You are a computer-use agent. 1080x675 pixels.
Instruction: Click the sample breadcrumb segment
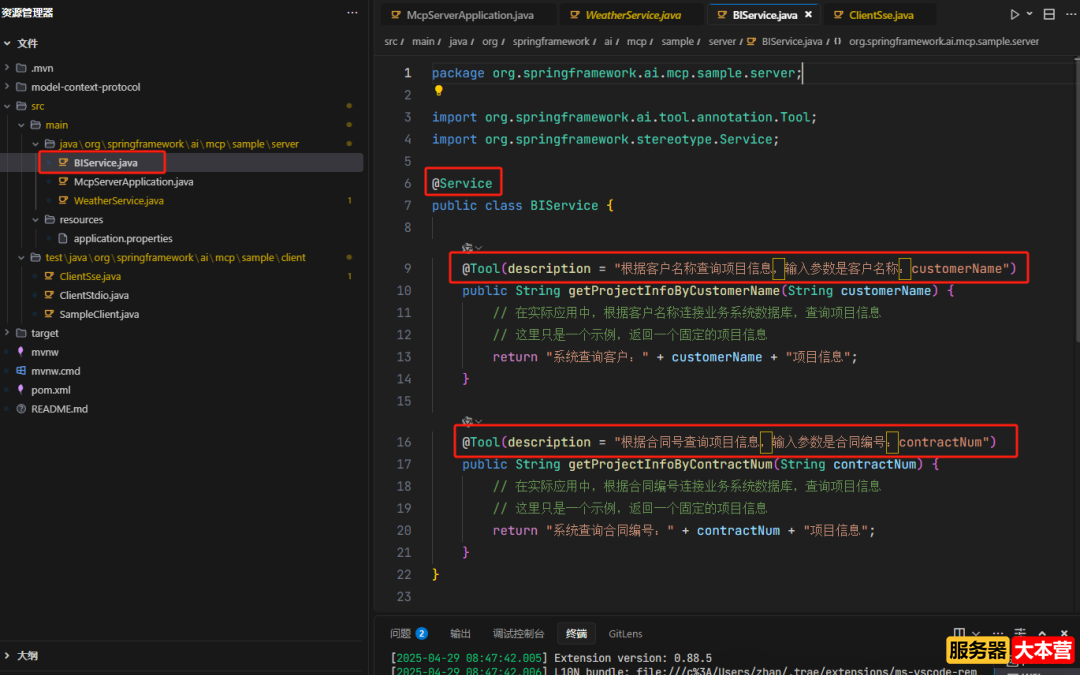pyautogui.click(x=677, y=41)
